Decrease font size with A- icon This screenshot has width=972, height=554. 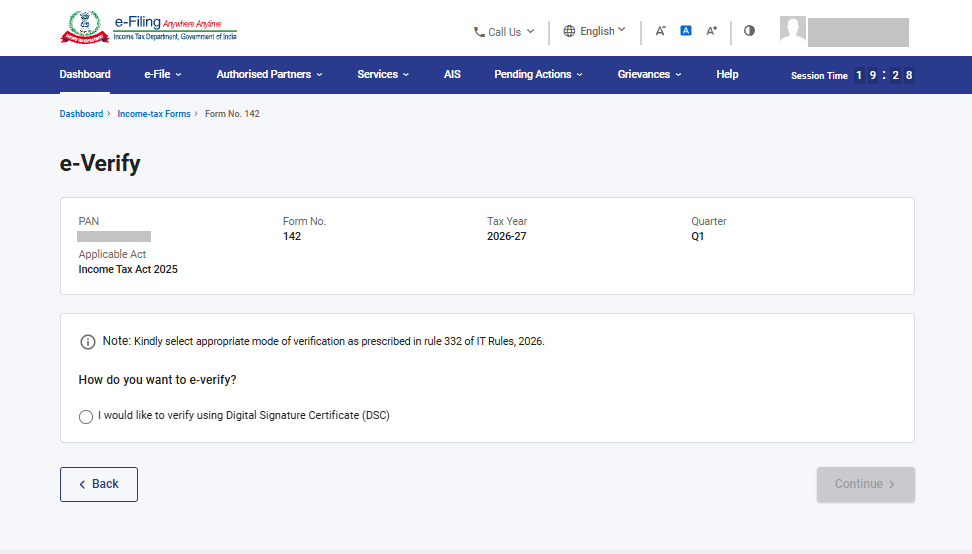[x=660, y=31]
